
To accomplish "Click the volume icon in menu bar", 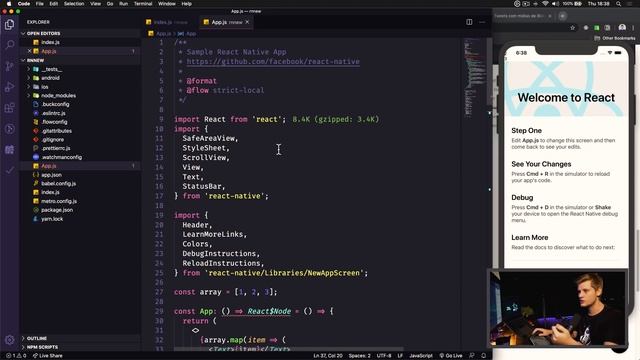I will tap(555, 4).
